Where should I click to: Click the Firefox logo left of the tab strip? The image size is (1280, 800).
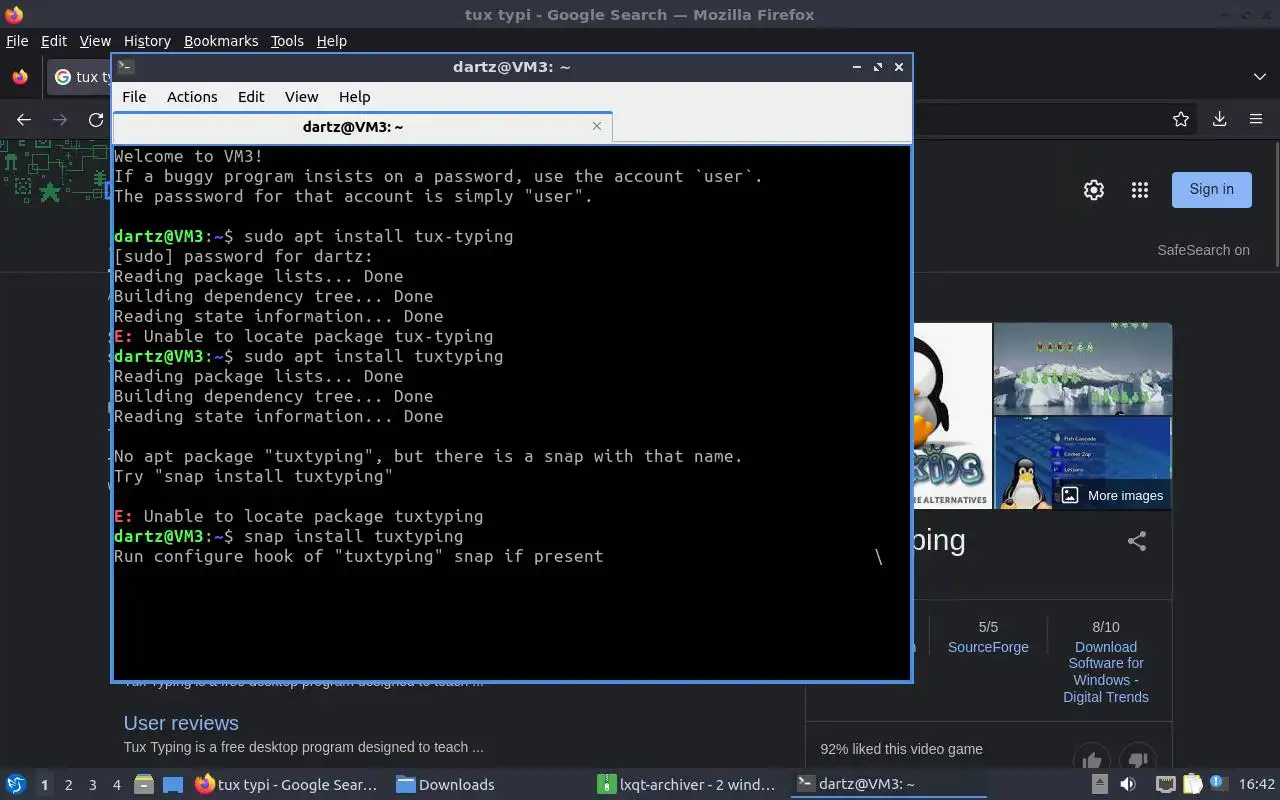(19, 77)
